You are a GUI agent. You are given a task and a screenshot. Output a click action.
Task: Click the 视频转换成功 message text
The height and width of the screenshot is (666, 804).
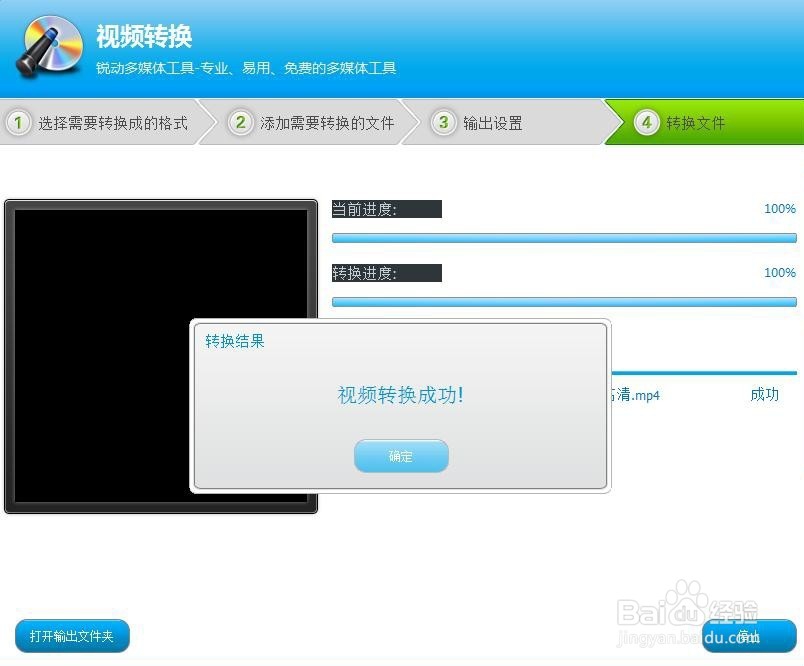[x=400, y=395]
